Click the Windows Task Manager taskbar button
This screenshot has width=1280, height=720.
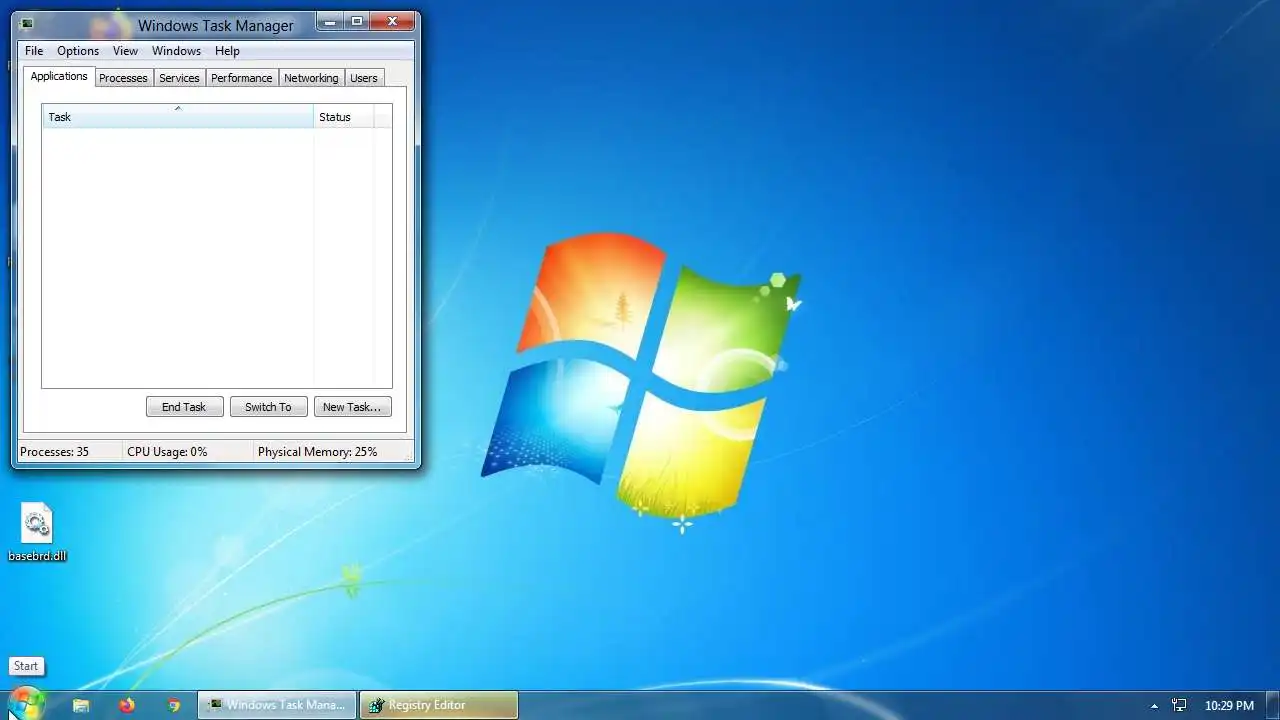click(277, 705)
